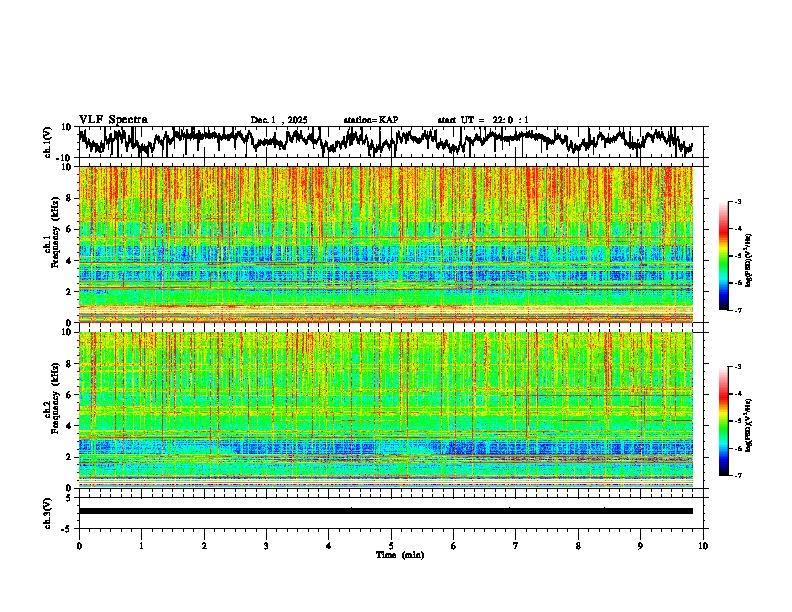Click the "ch.3(V)" axis label
Screen dimensions: 792x612
[48, 513]
